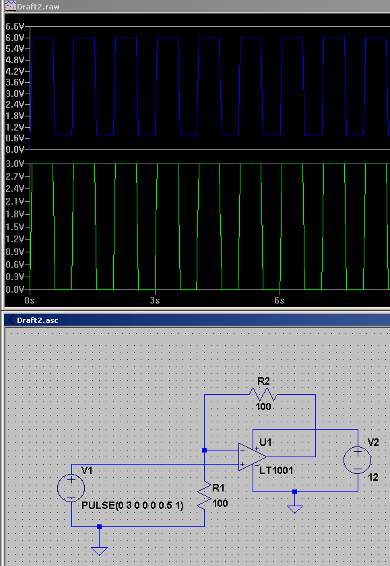Click the 0s time axis label
390x566 pixels.
pyautogui.click(x=30, y=300)
